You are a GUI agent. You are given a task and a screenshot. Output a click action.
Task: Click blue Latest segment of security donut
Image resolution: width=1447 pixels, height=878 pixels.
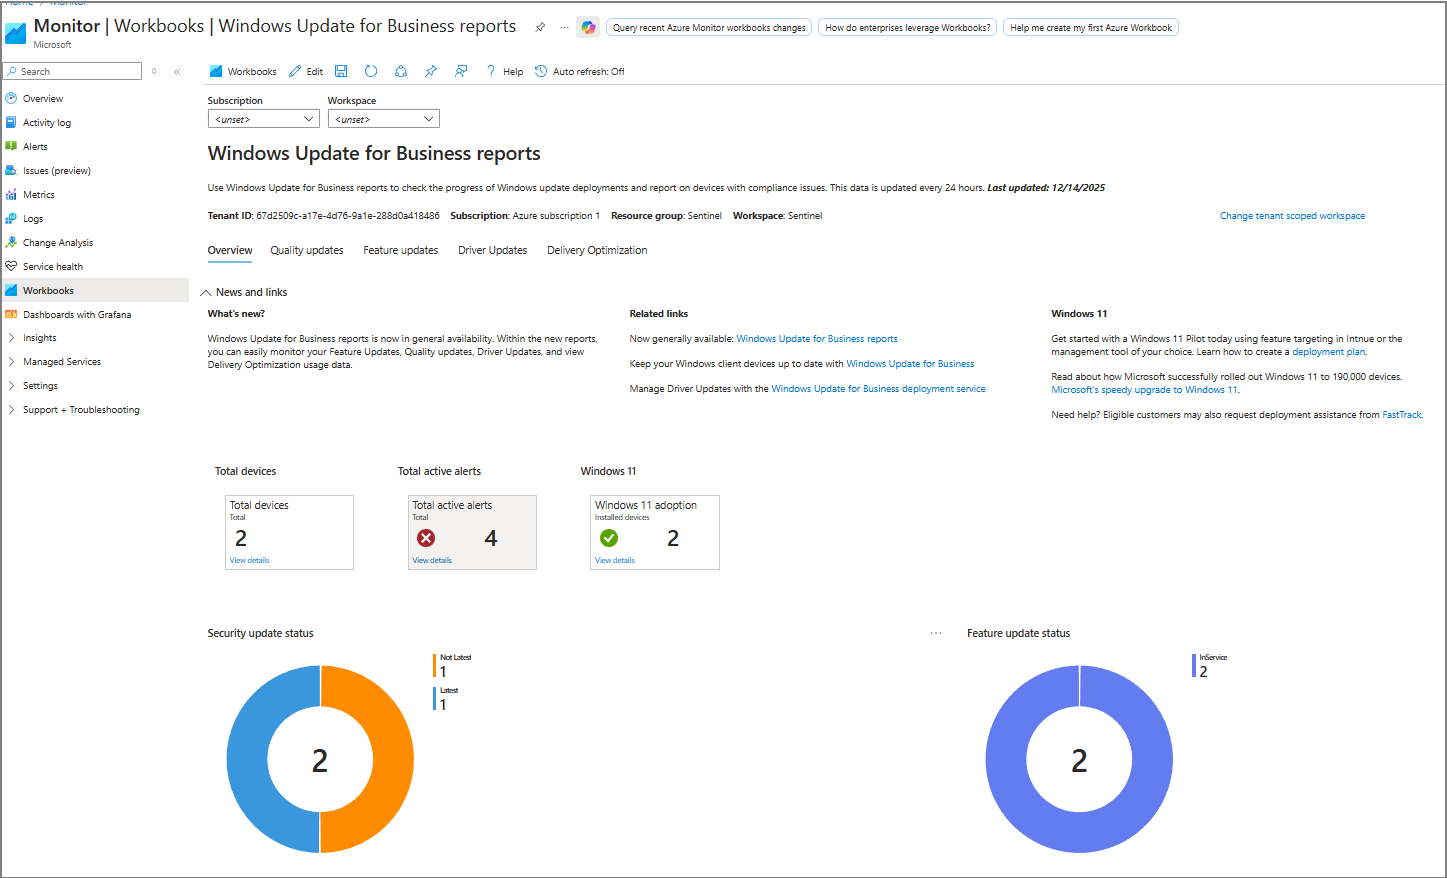click(x=248, y=759)
